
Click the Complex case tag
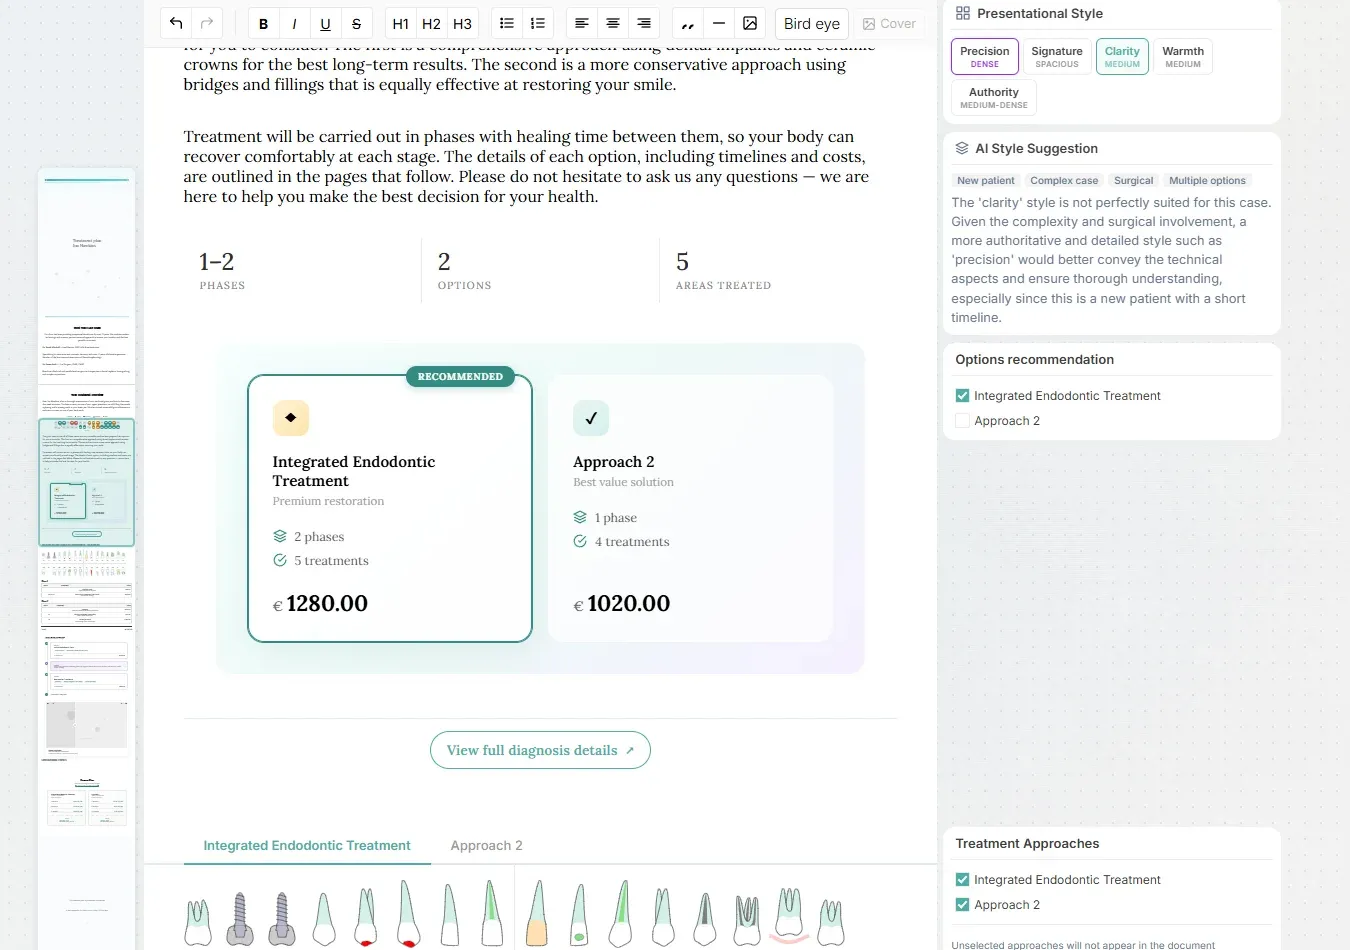[x=1064, y=181]
